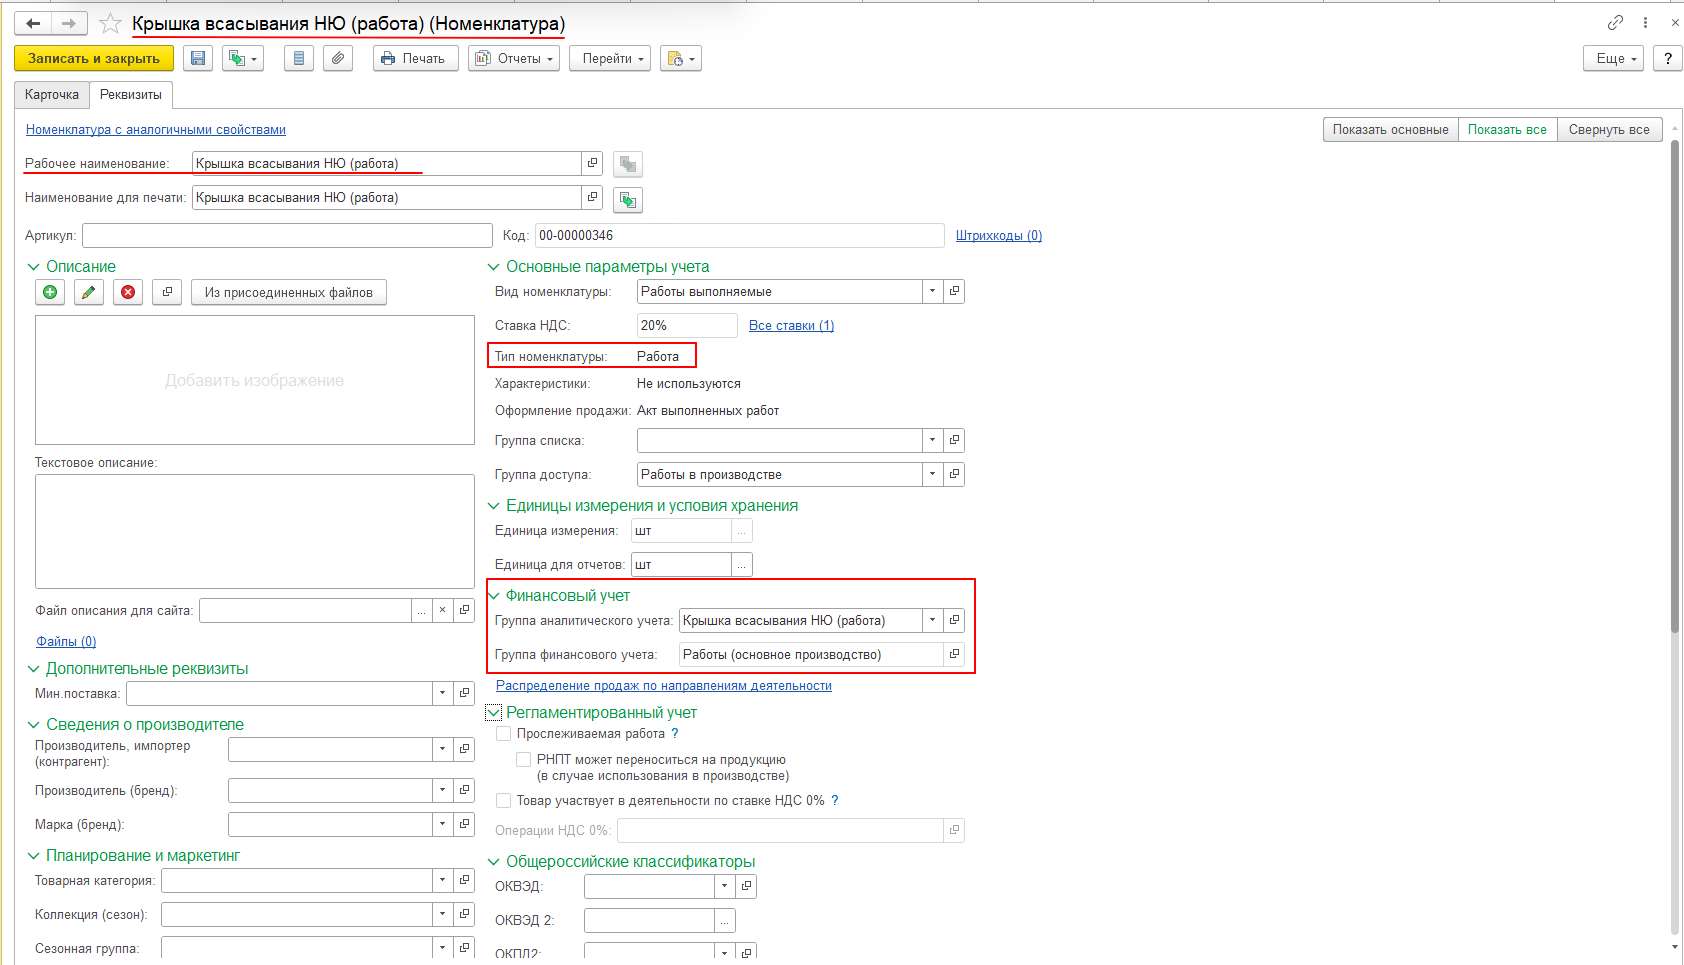Image resolution: width=1684 pixels, height=965 pixels.
Task: Click fill icon beside Наименование для печати
Action: coord(628,200)
